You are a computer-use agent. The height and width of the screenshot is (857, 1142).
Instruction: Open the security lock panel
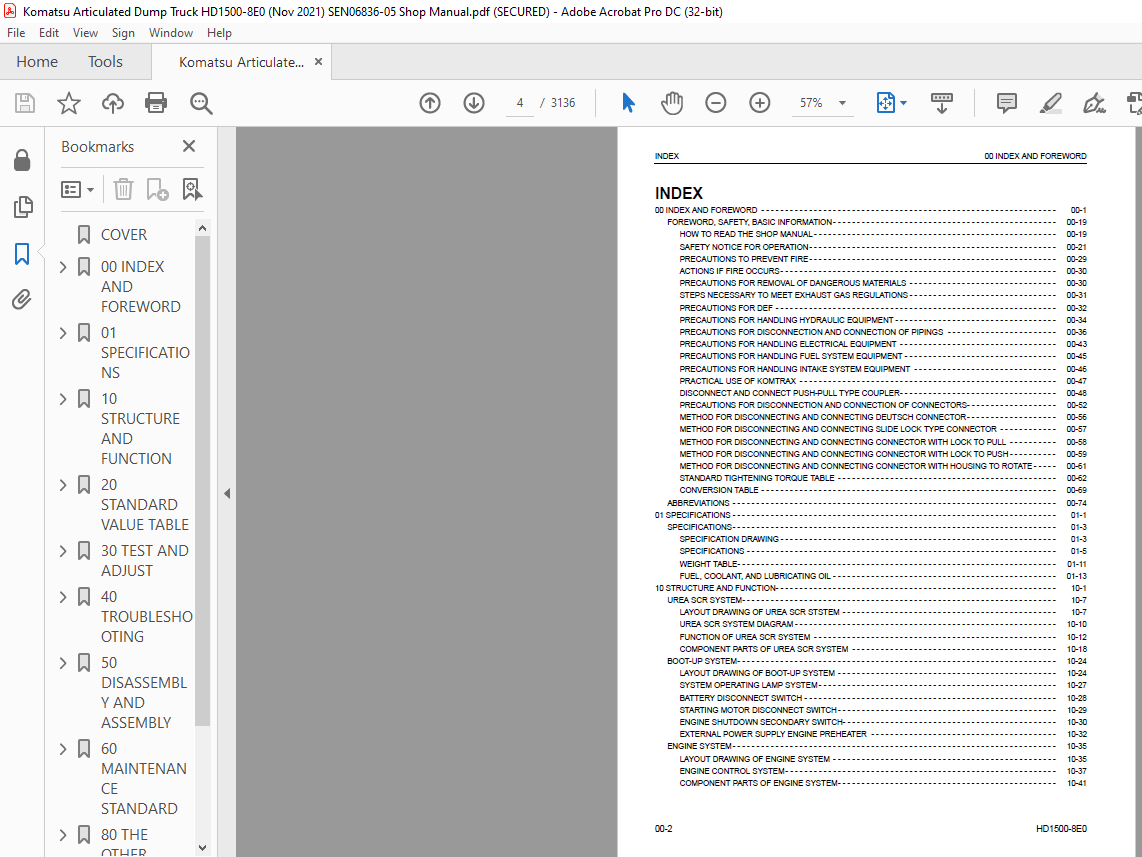pyautogui.click(x=22, y=160)
